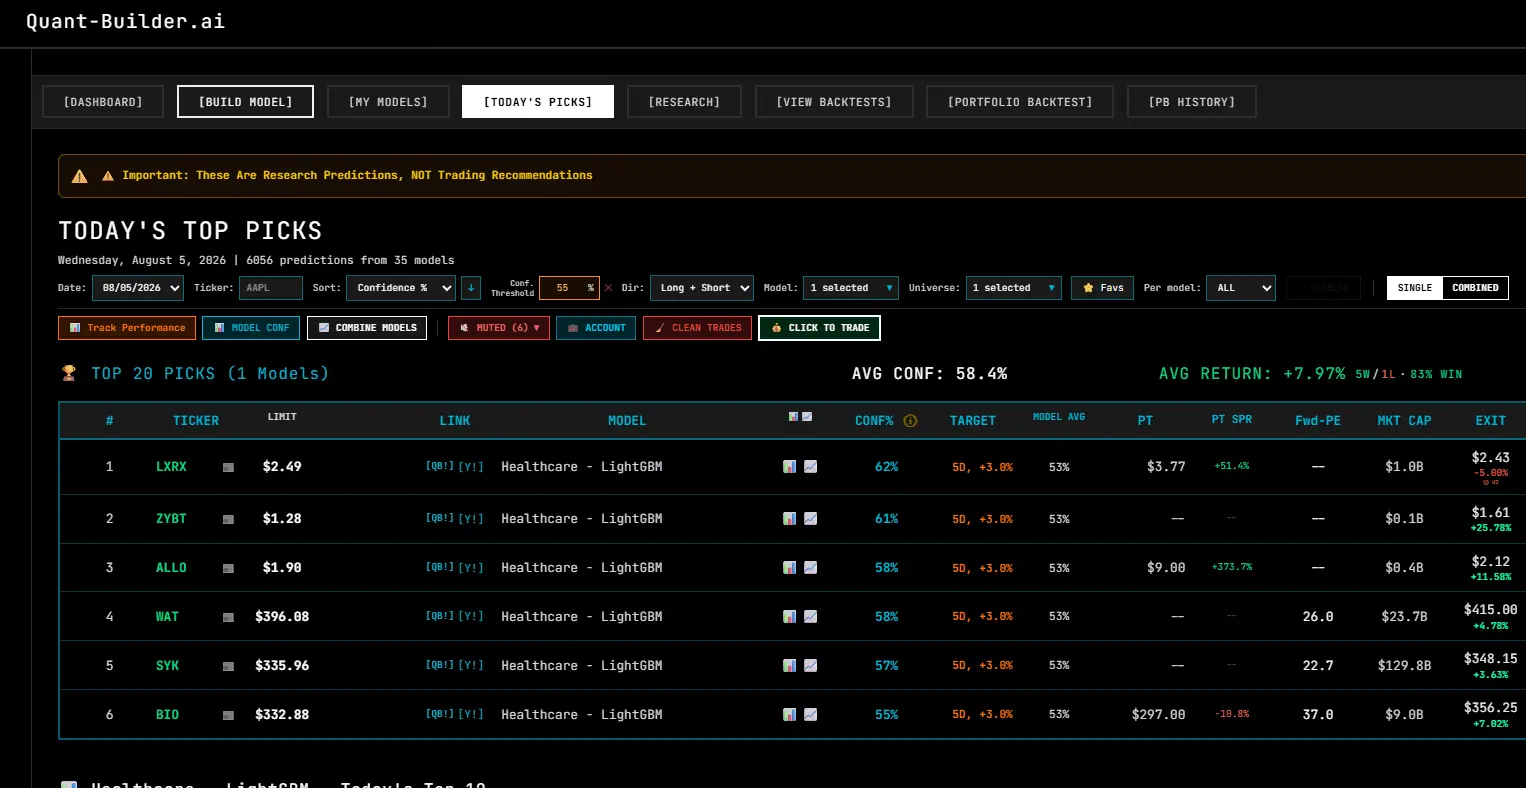
Task: Click the small gray icon beside SYK ticker
Action: click(228, 666)
